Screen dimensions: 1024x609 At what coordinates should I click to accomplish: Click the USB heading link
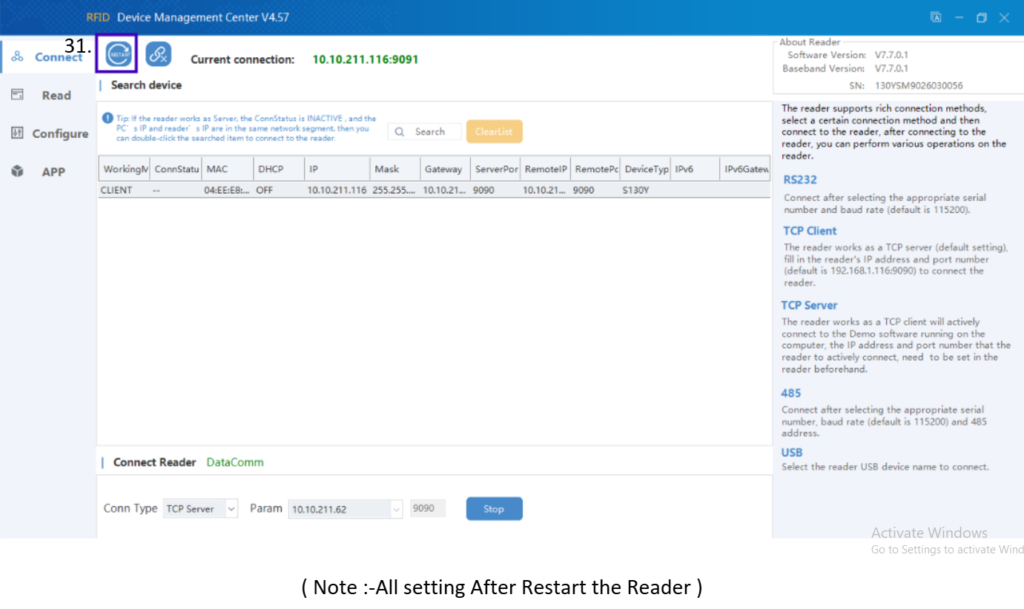point(792,452)
